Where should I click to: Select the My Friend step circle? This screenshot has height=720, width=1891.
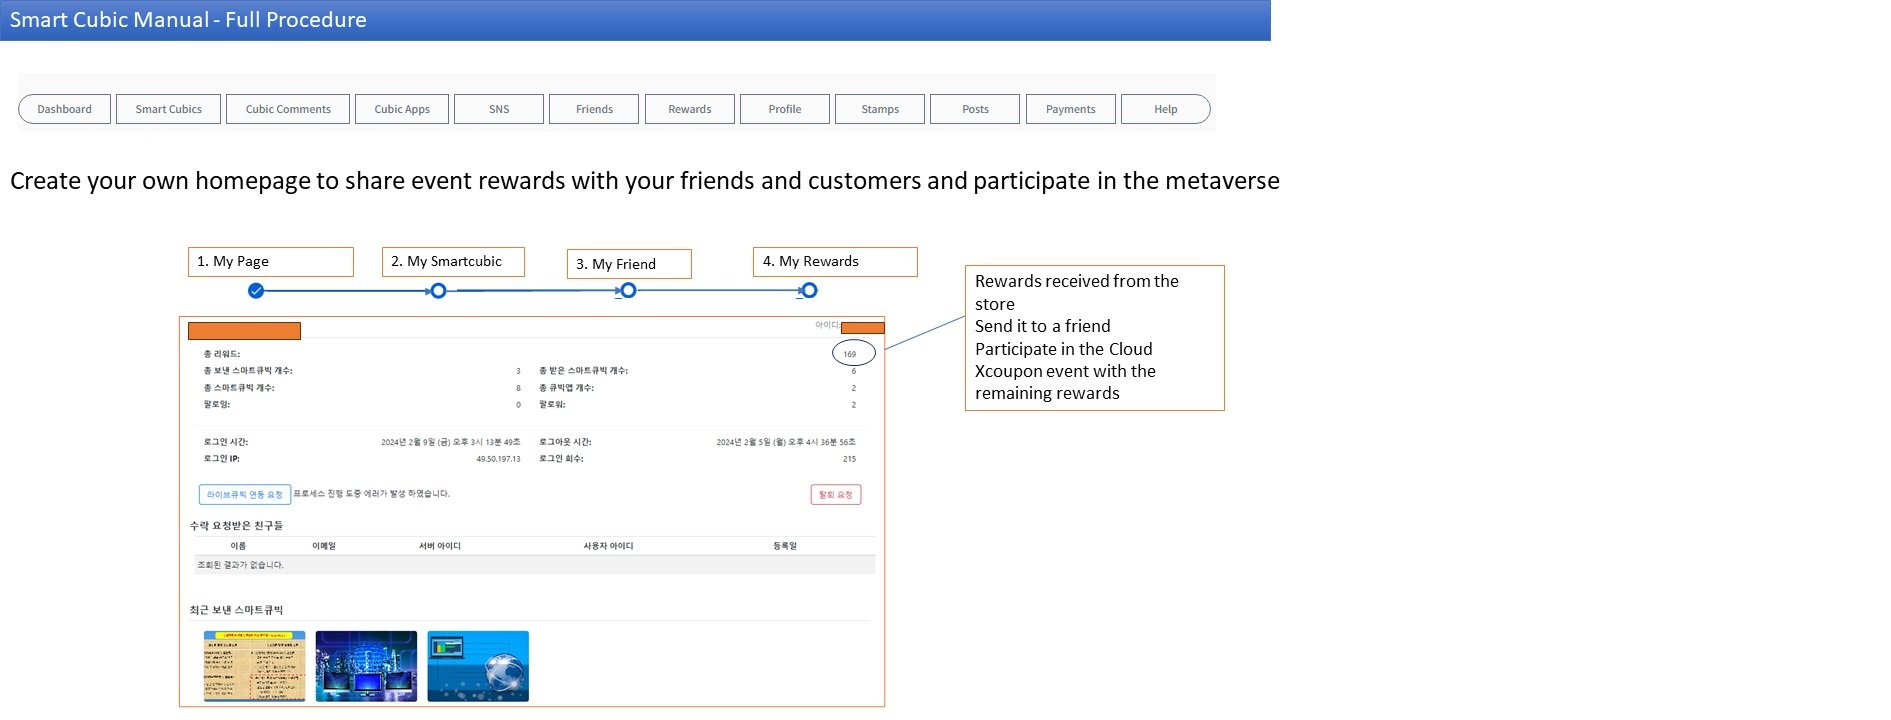click(x=628, y=291)
